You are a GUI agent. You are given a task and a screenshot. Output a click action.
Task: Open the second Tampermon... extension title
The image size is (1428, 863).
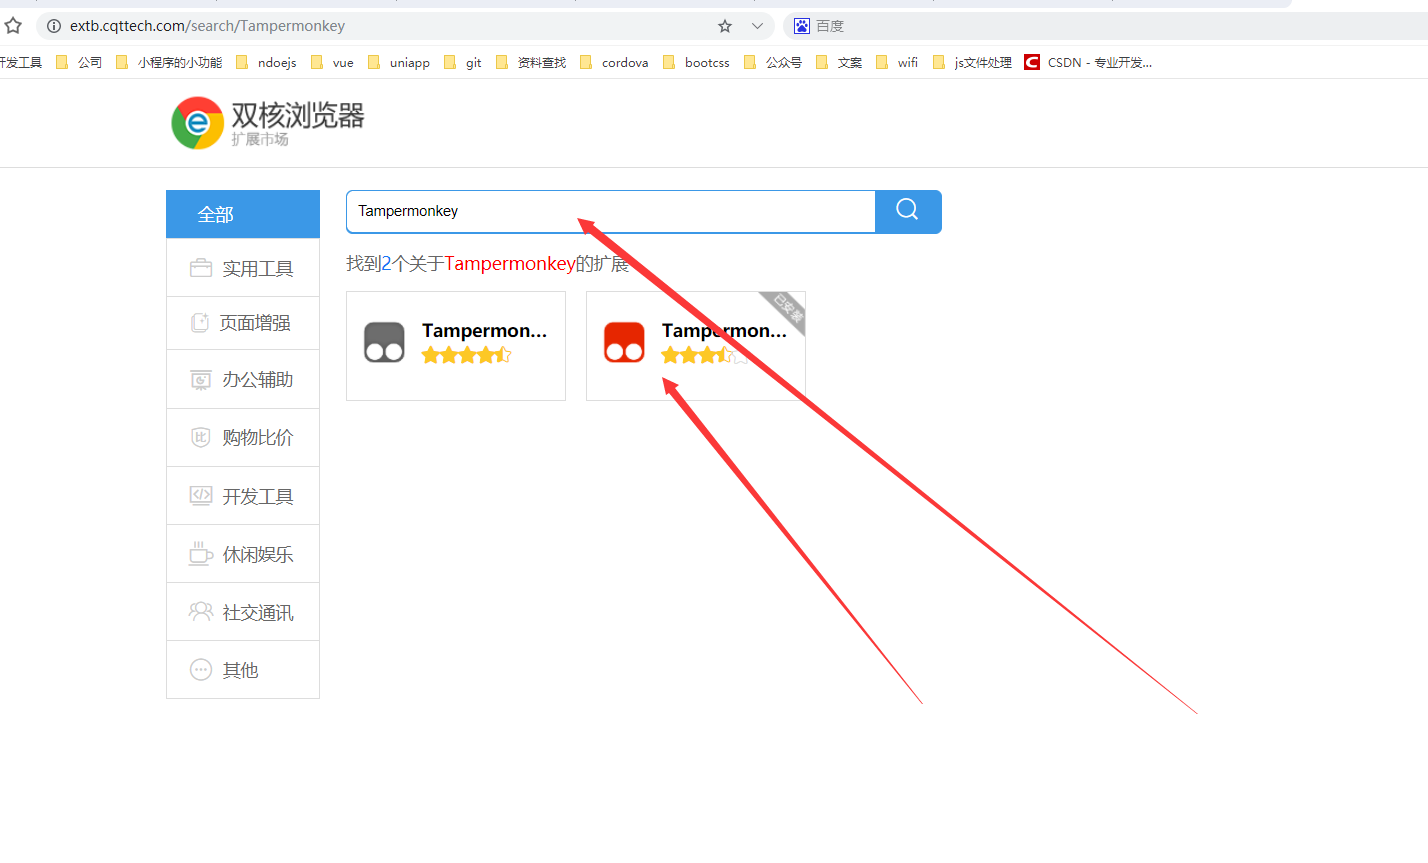724,330
